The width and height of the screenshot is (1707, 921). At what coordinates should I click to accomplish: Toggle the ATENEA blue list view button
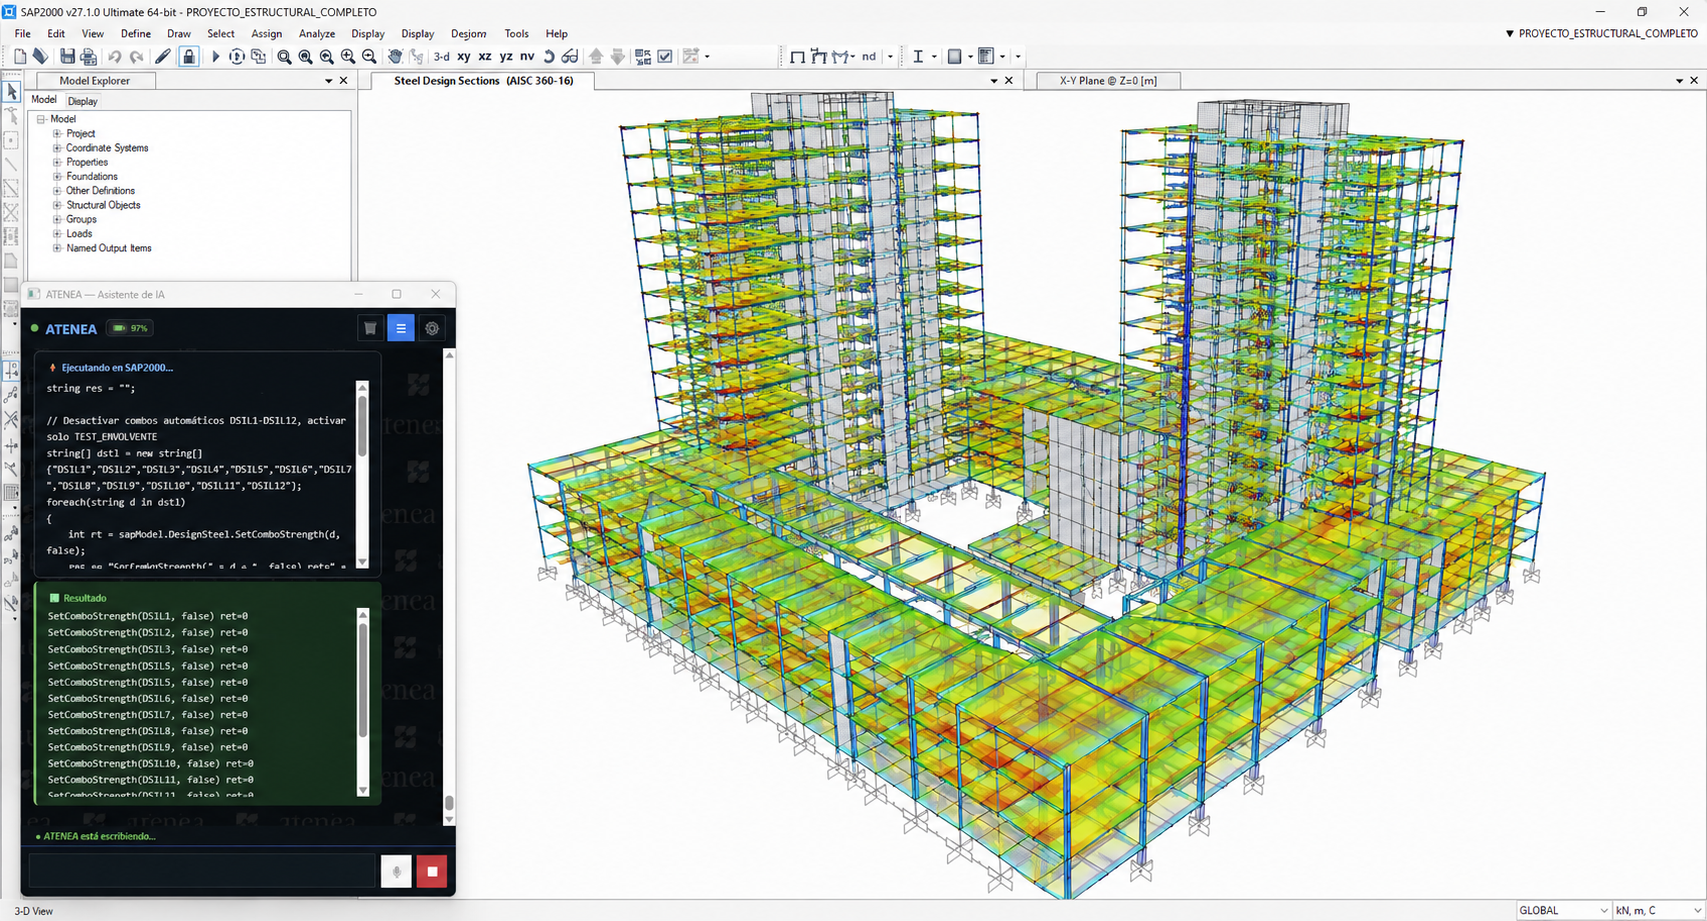click(401, 328)
